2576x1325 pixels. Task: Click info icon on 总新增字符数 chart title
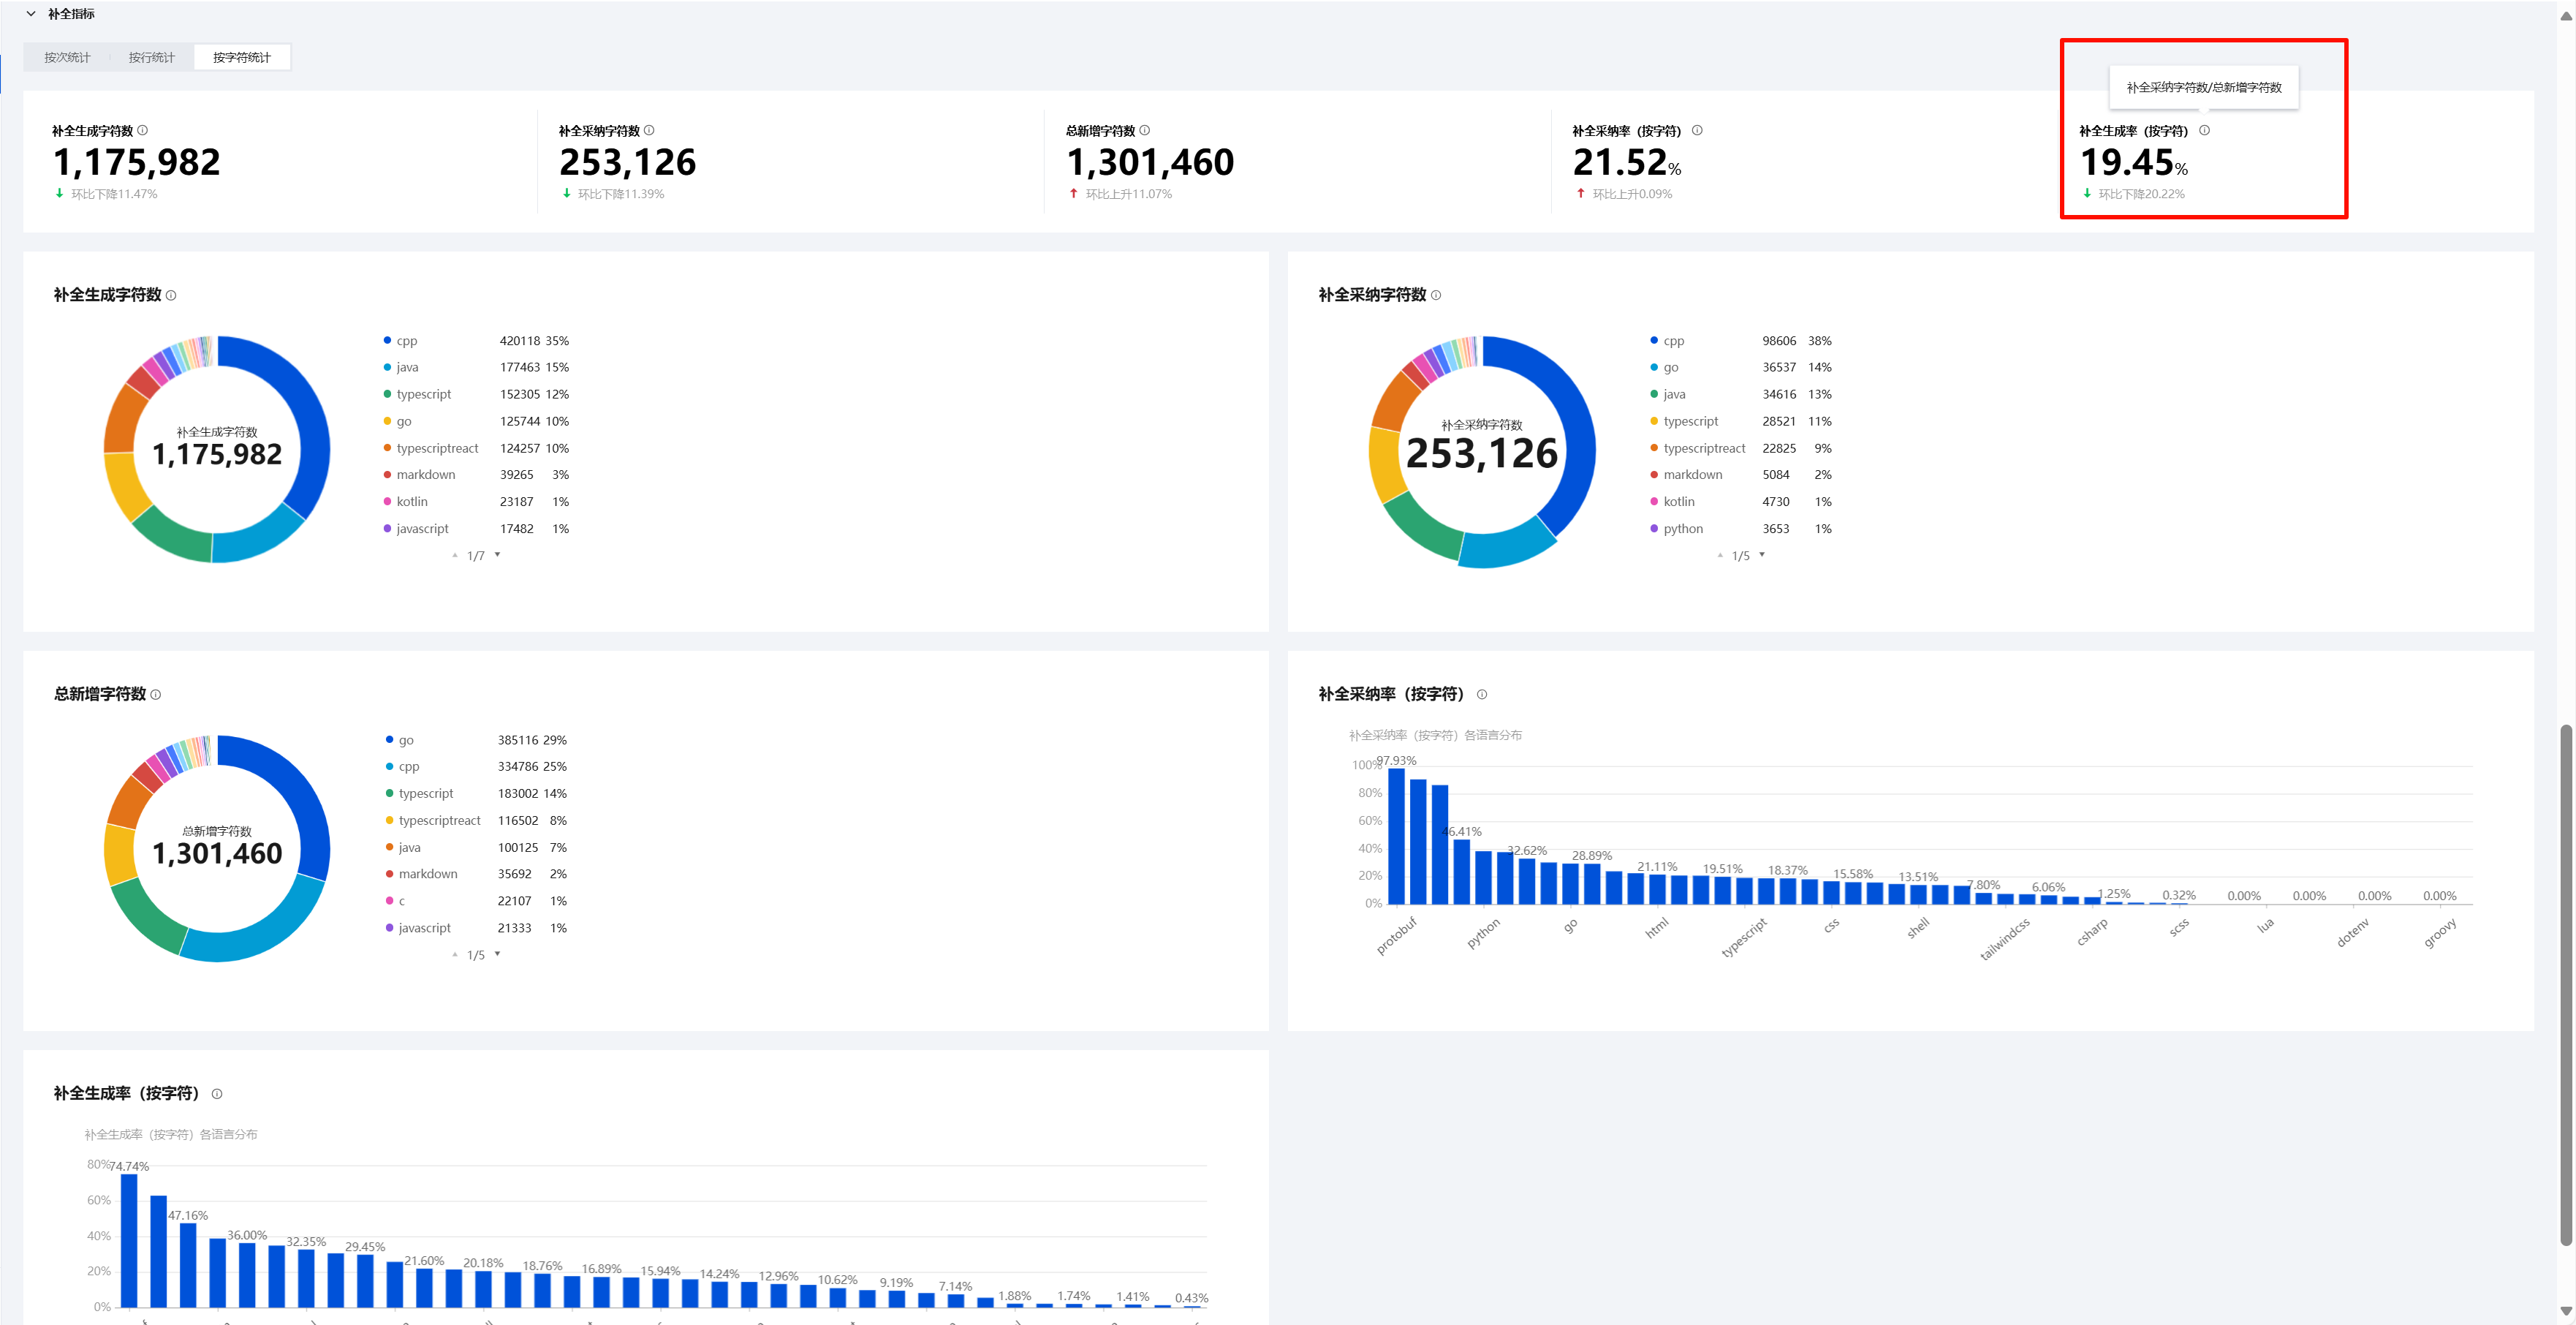coord(156,694)
